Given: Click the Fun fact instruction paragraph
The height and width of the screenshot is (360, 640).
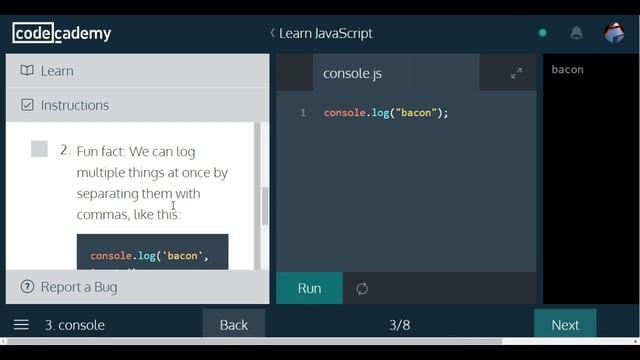Looking at the screenshot, I should click(152, 183).
